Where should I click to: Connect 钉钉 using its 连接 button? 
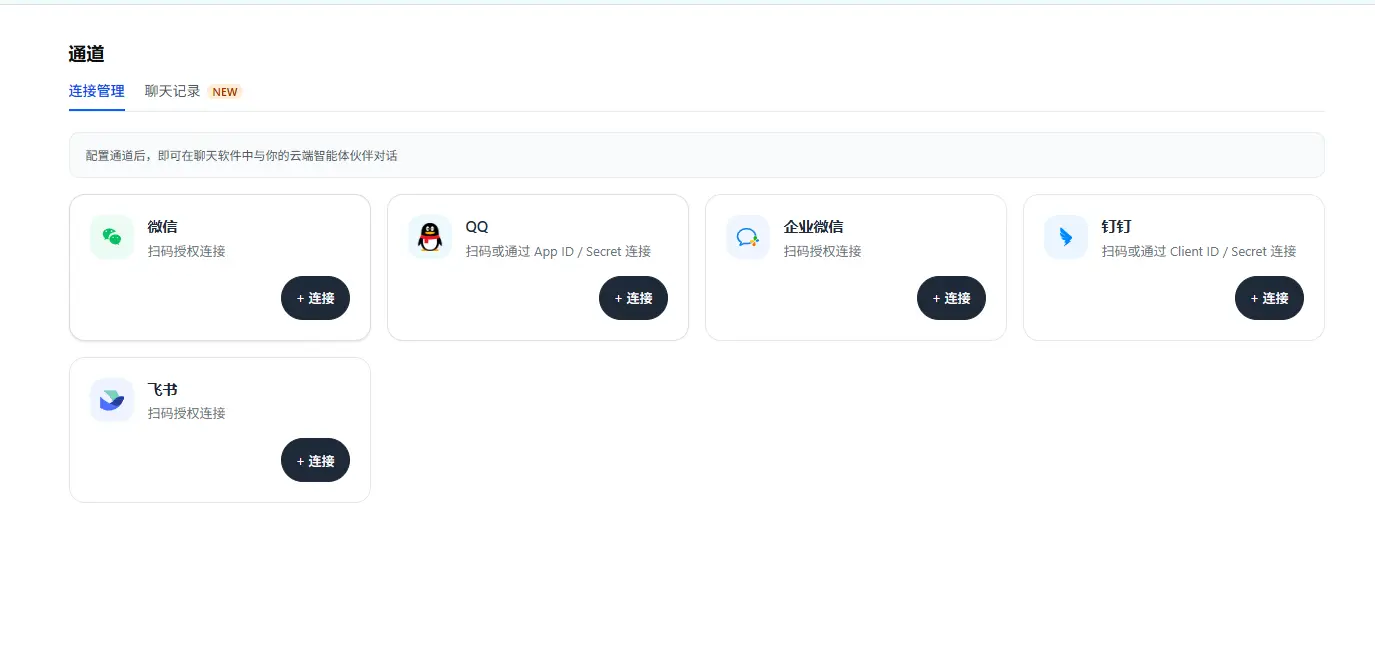point(1269,298)
